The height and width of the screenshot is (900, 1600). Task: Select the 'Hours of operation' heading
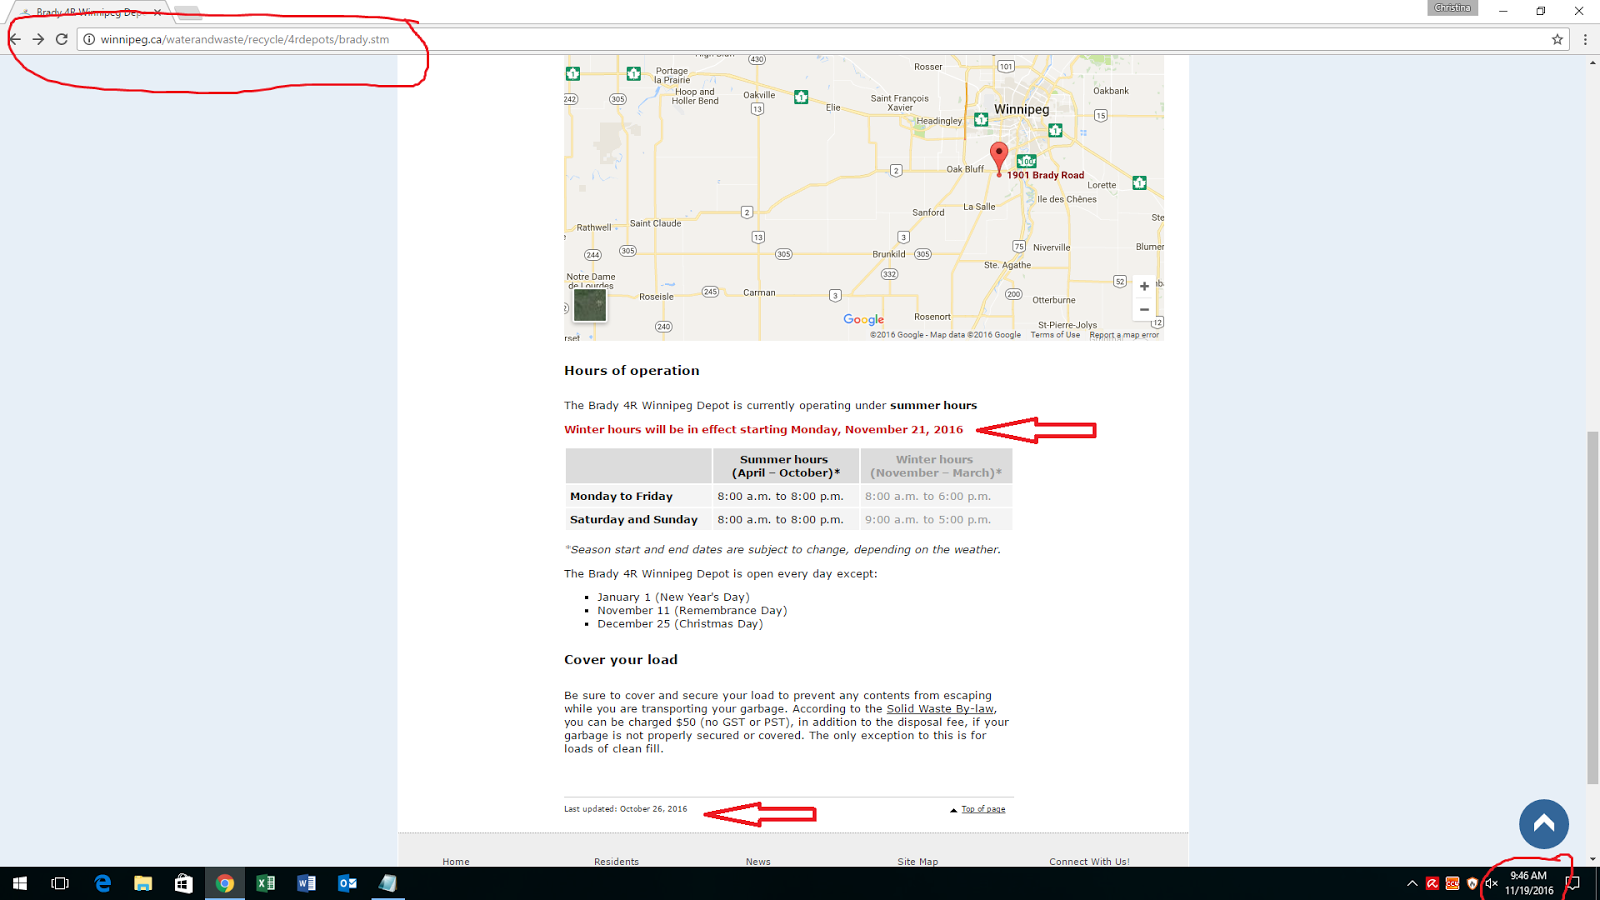coord(632,370)
